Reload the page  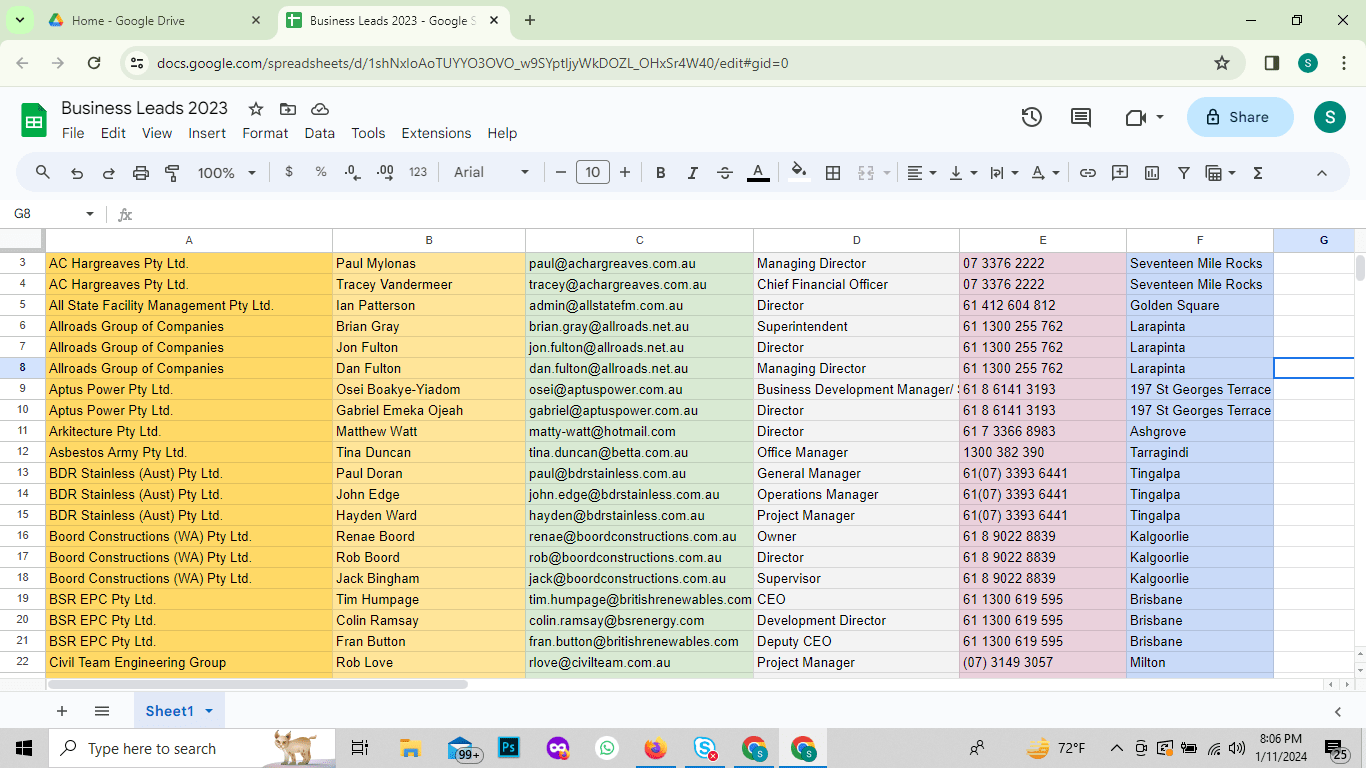click(x=94, y=63)
